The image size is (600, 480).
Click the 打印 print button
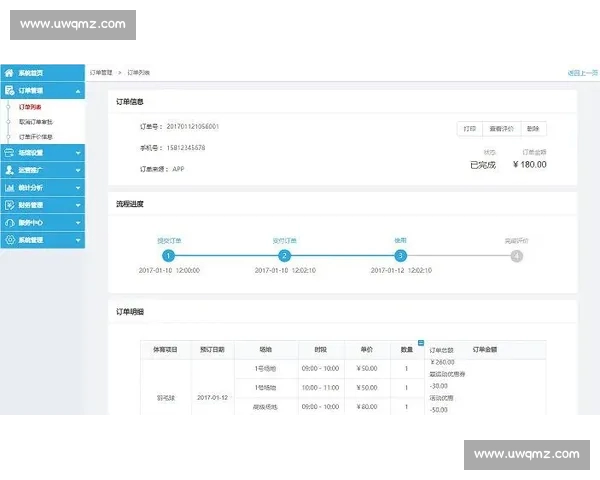(470, 129)
